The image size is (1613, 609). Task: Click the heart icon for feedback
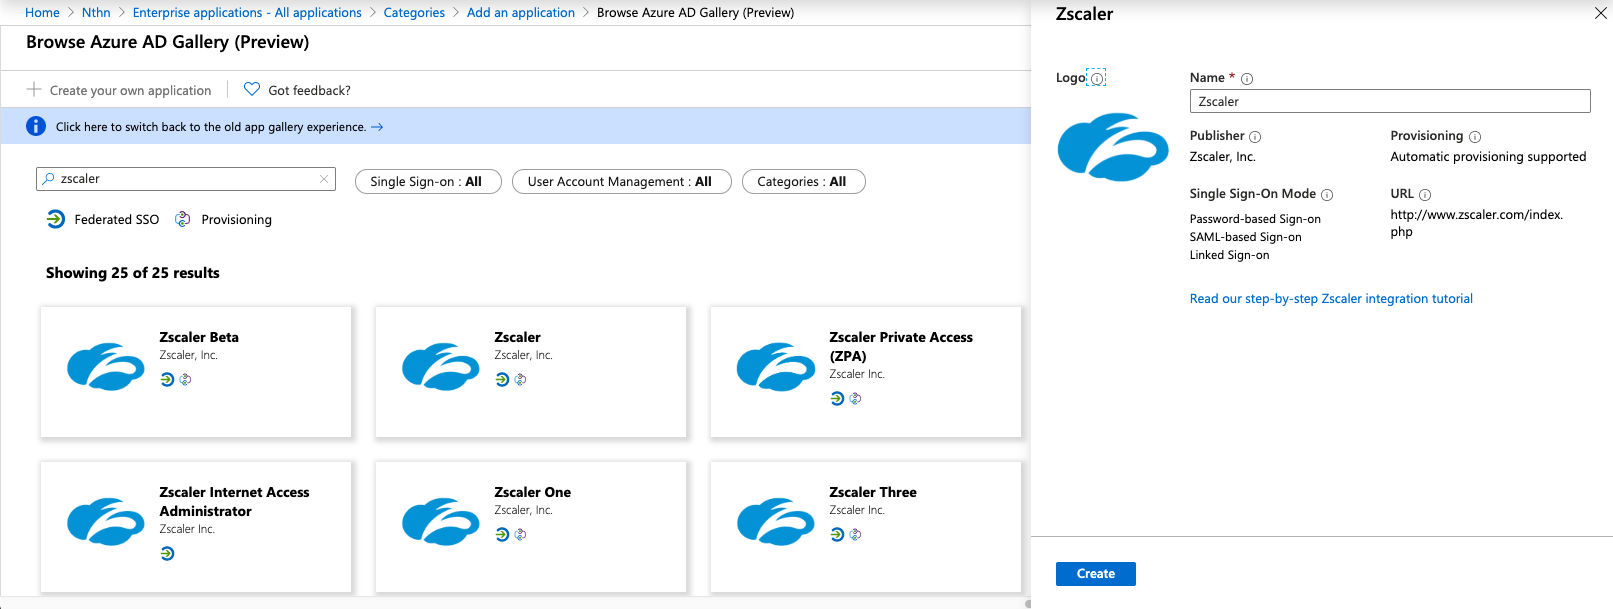pos(252,90)
